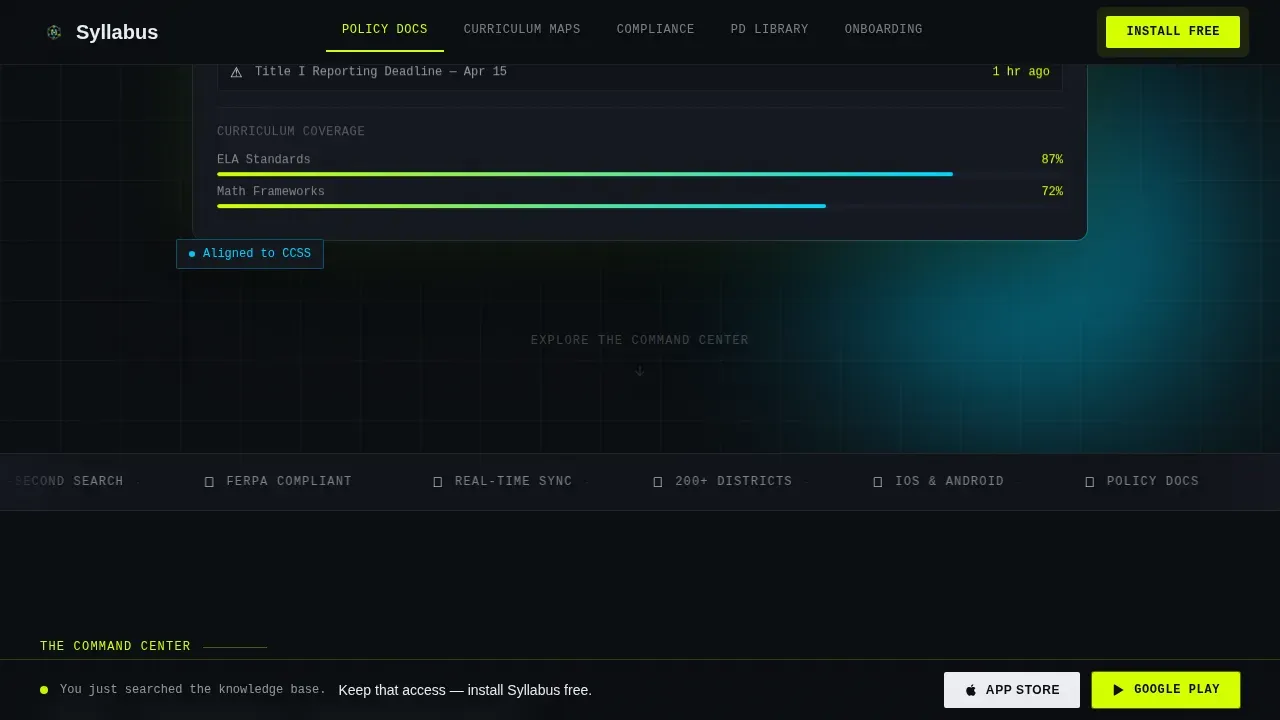This screenshot has width=1280, height=720.
Task: Click the icon beside iOS & Android
Action: click(877, 482)
